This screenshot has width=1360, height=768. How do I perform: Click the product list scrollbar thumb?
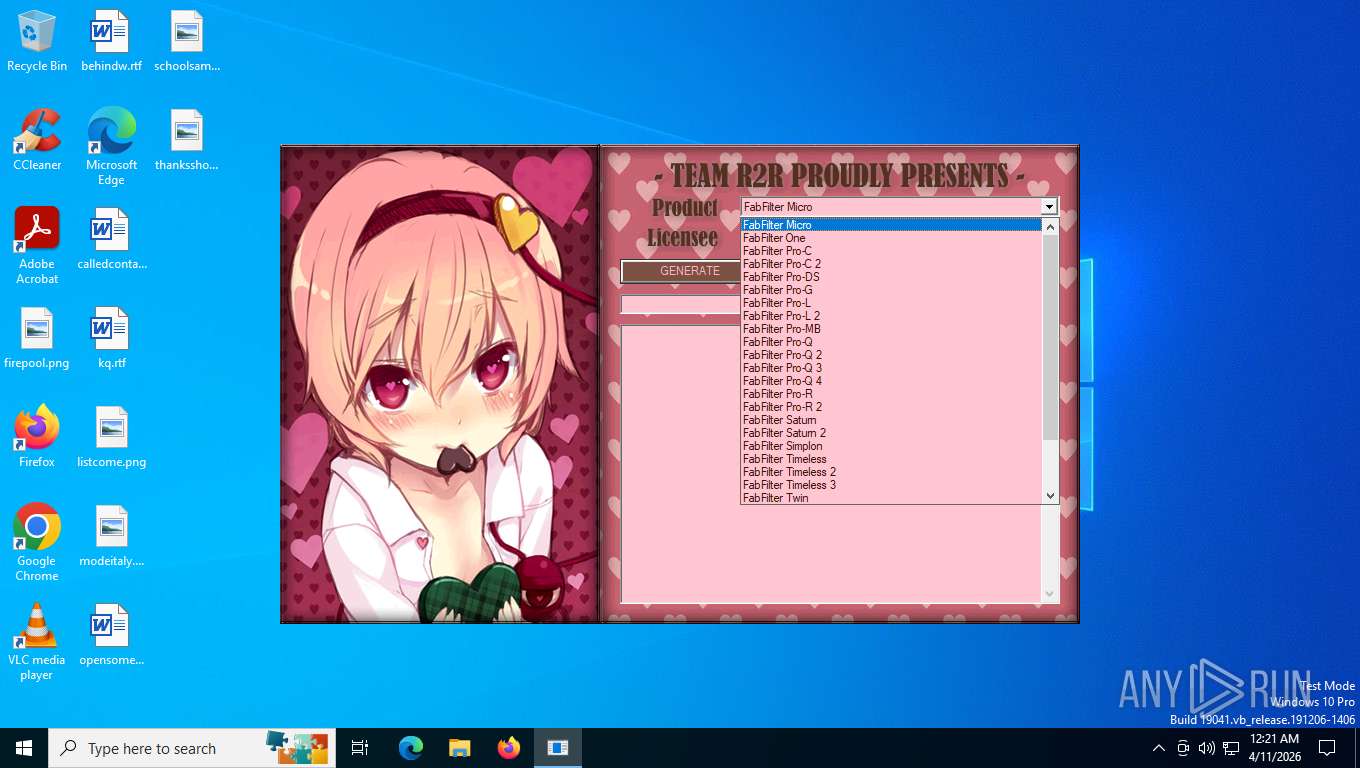click(1050, 338)
